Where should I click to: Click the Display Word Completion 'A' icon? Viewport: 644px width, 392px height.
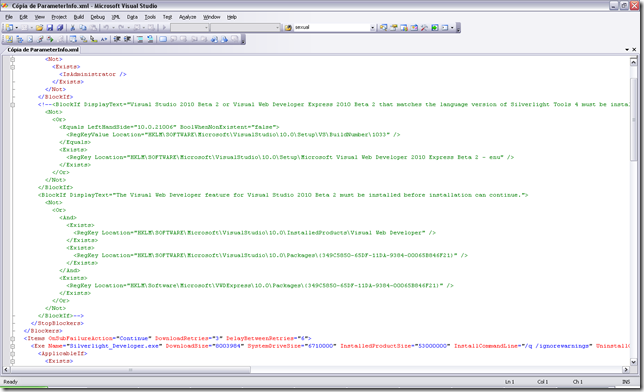pyautogui.click(x=104, y=39)
